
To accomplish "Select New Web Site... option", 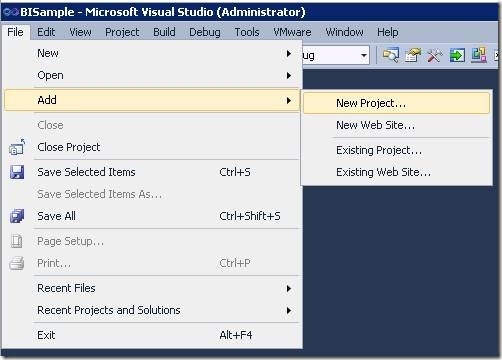I will pos(396,125).
